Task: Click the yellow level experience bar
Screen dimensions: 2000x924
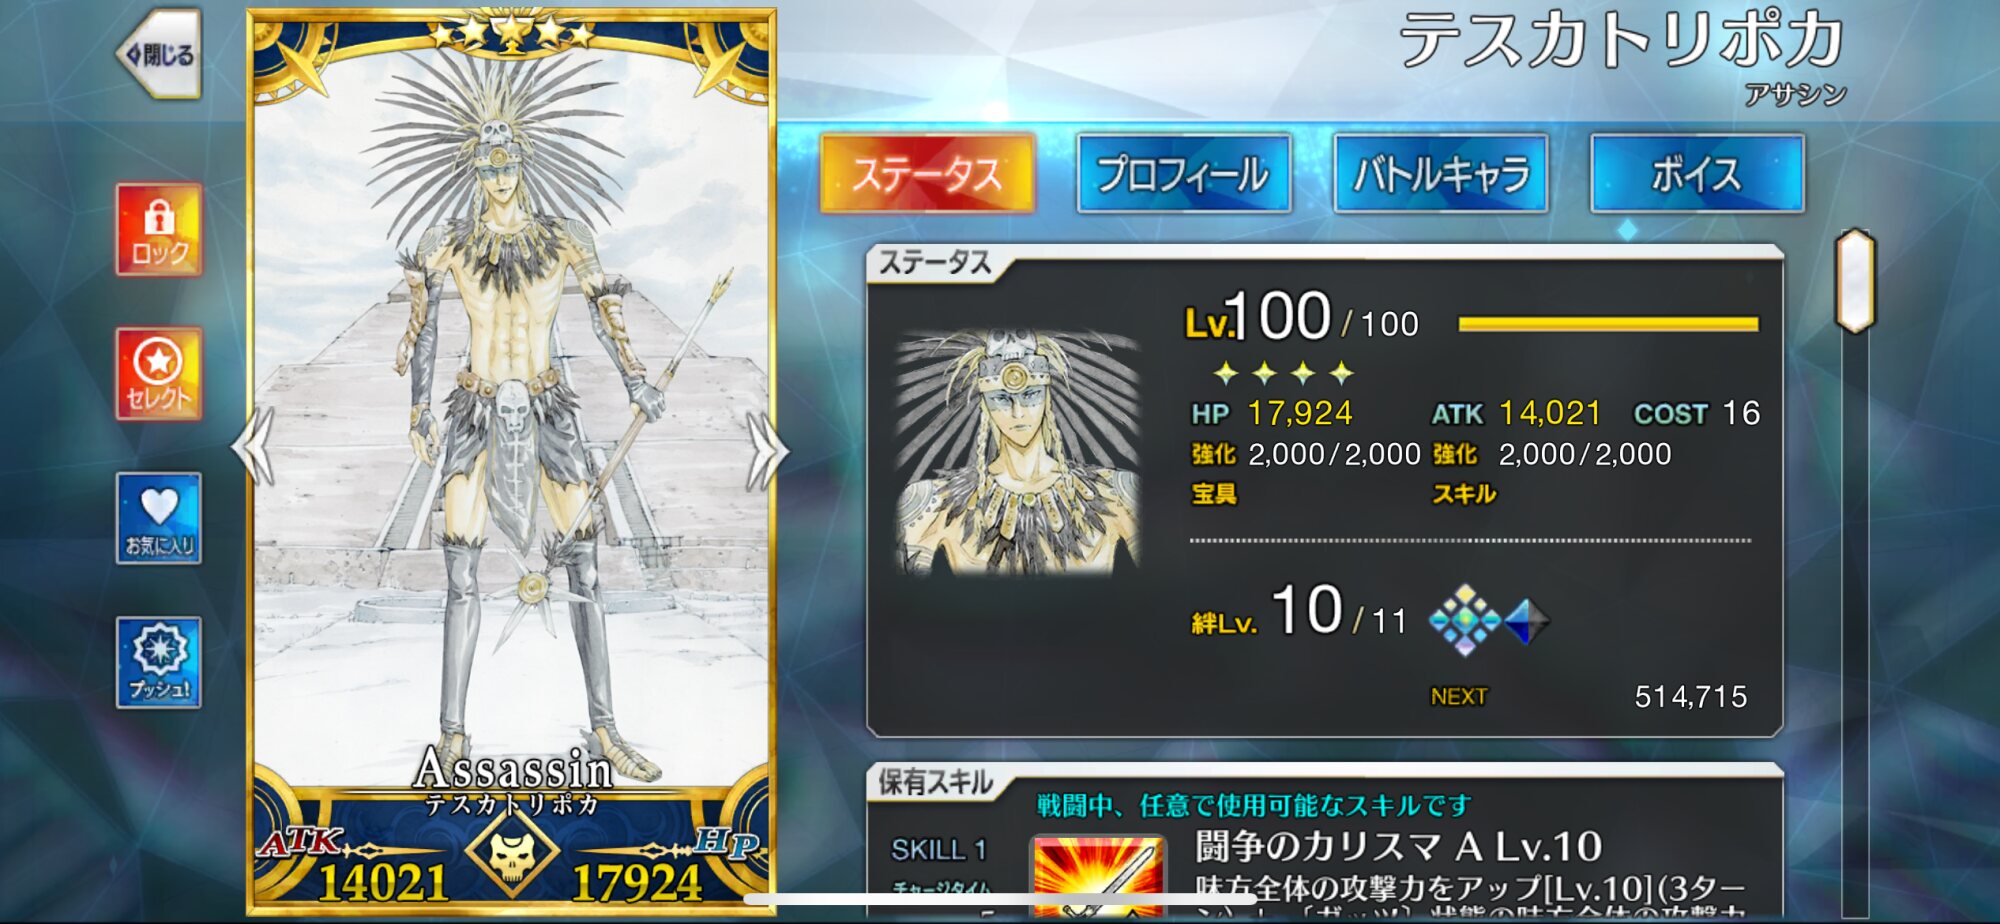Action: [1608, 324]
